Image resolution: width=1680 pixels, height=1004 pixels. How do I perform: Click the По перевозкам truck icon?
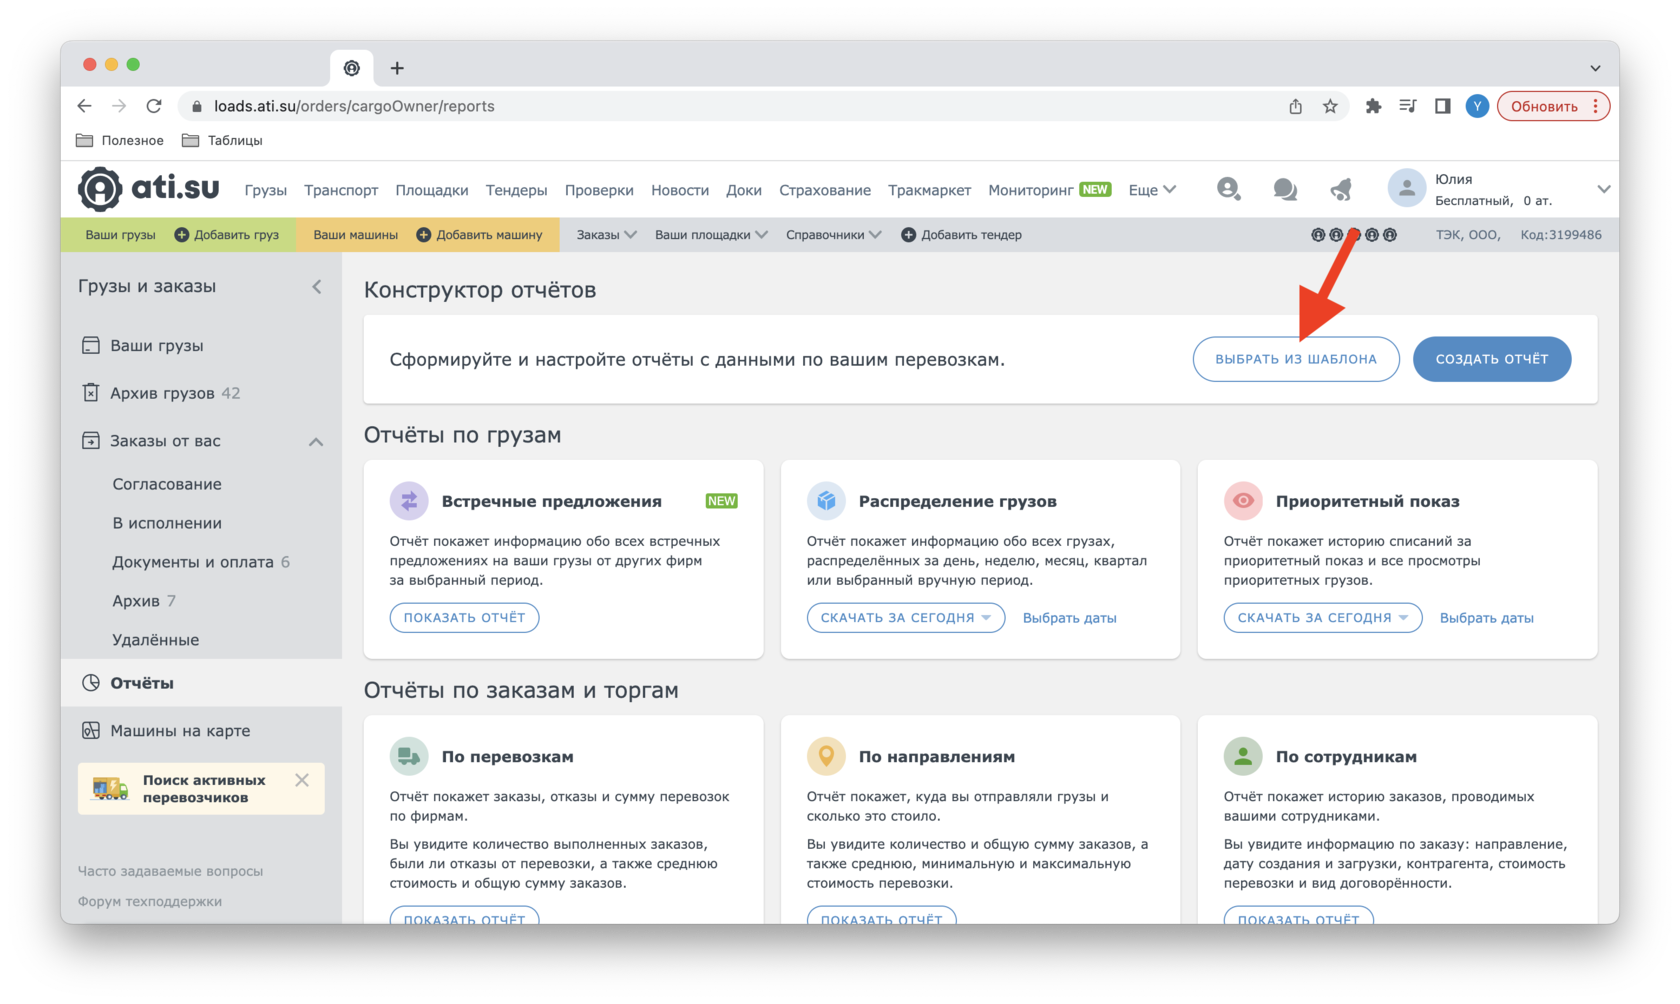tap(409, 756)
